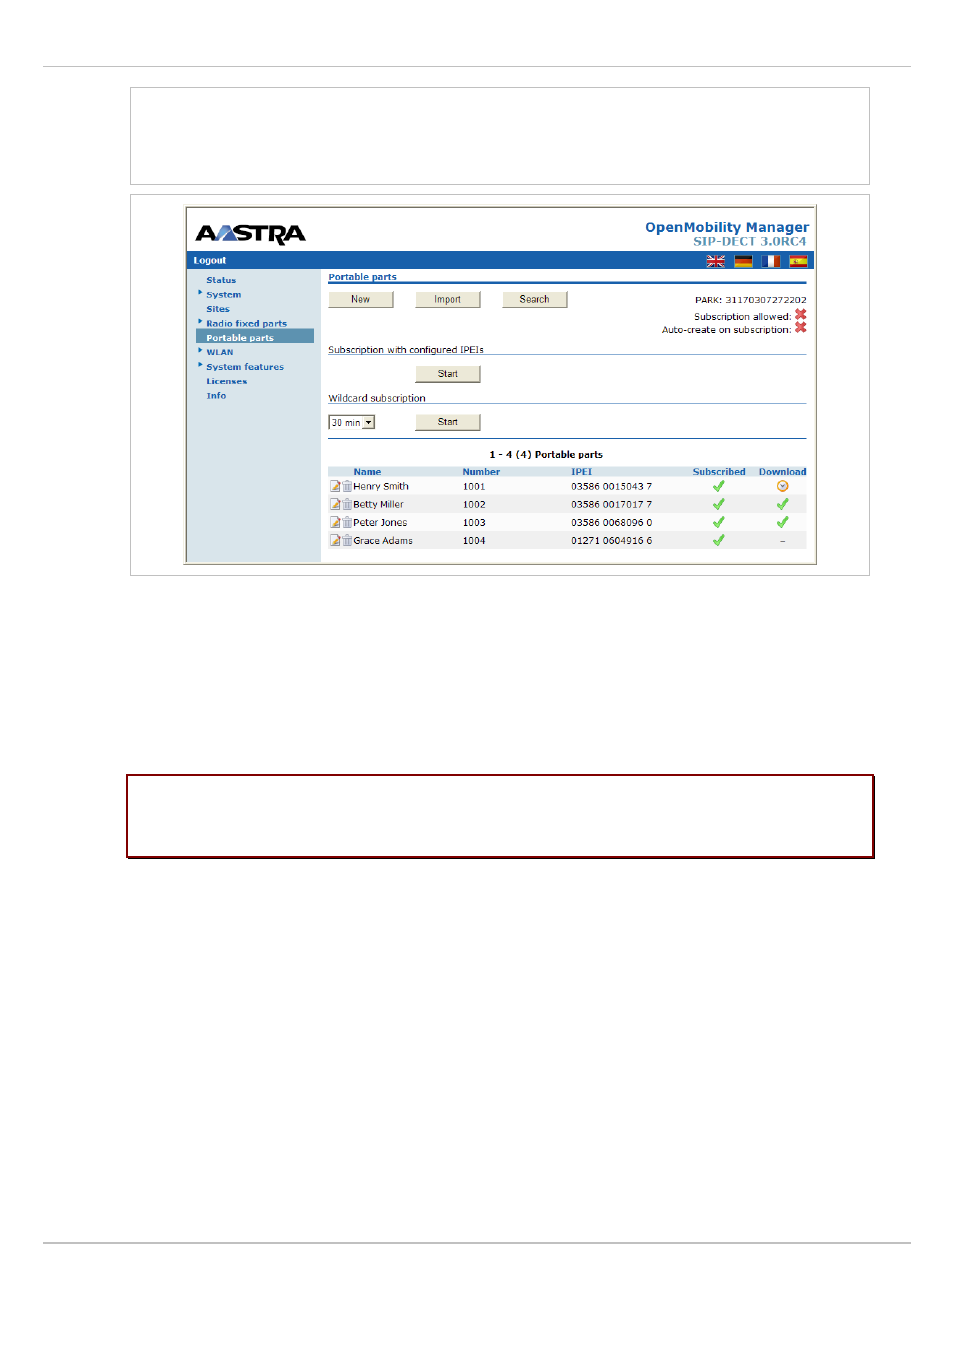This screenshot has height=1350, width=955.
Task: Open the wildcard subscription 30 min dropdown
Action: pyautogui.click(x=352, y=423)
